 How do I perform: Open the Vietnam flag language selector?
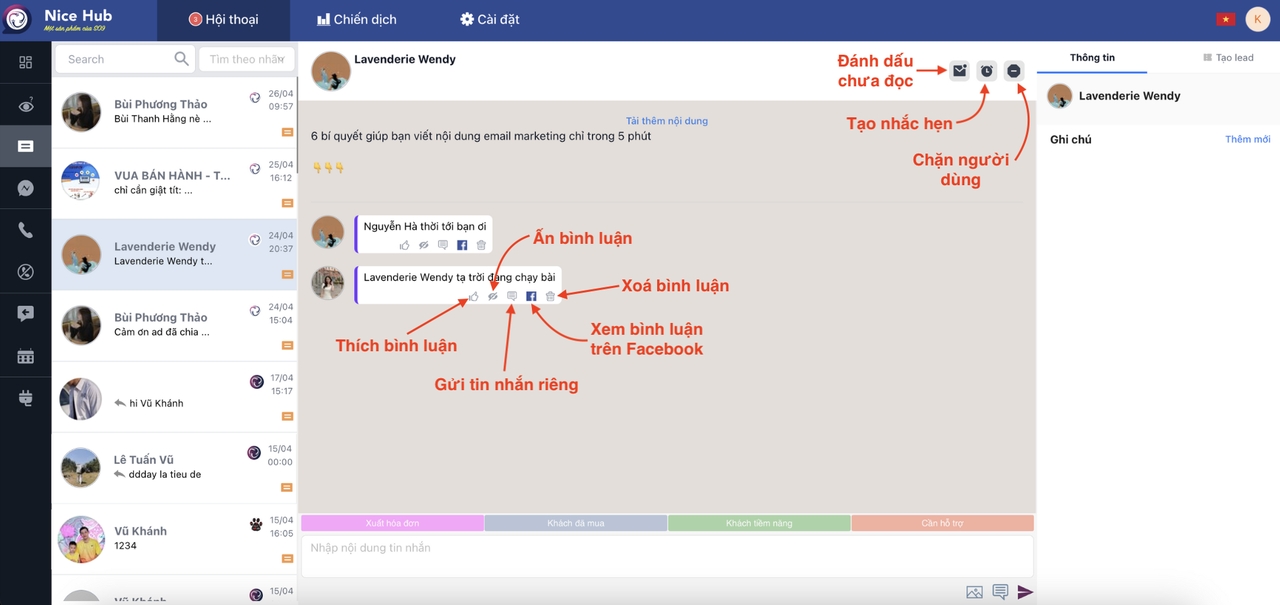click(x=1225, y=20)
